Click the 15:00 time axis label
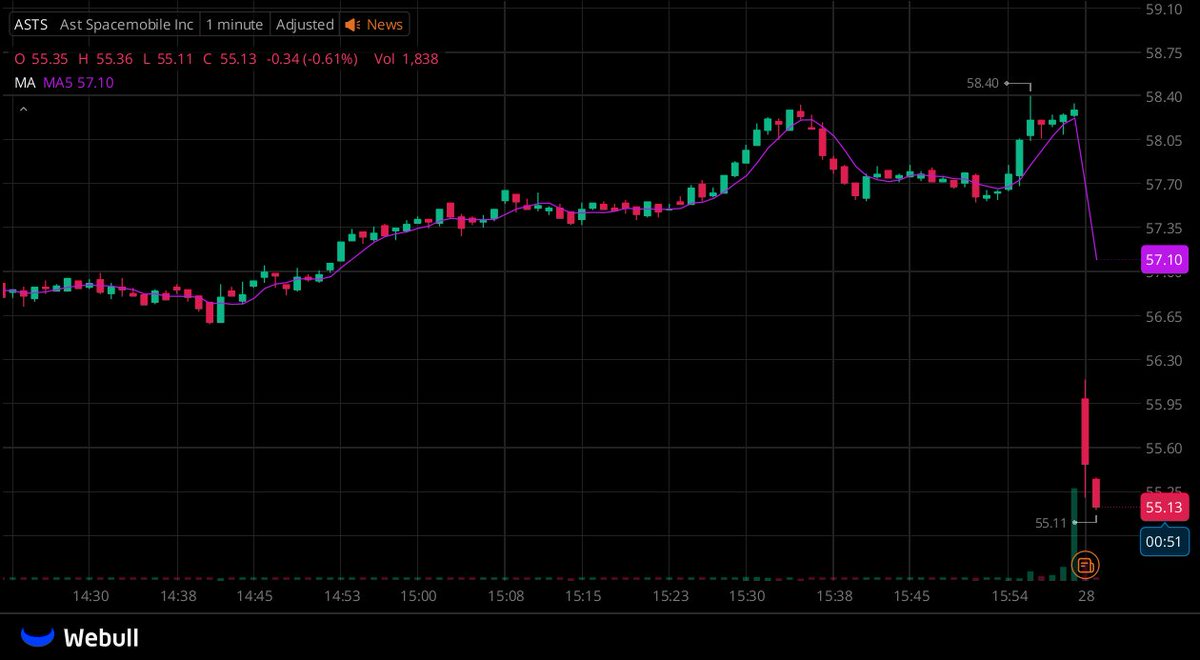The height and width of the screenshot is (660, 1200). pos(418,596)
